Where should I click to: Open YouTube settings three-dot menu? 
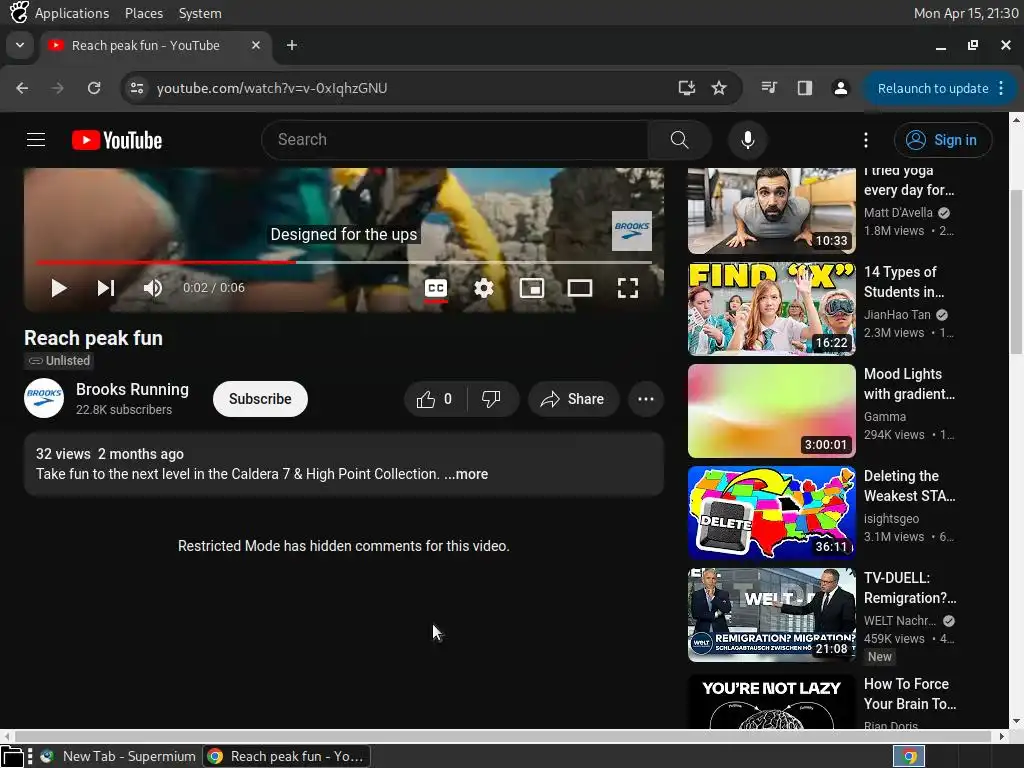(866, 140)
